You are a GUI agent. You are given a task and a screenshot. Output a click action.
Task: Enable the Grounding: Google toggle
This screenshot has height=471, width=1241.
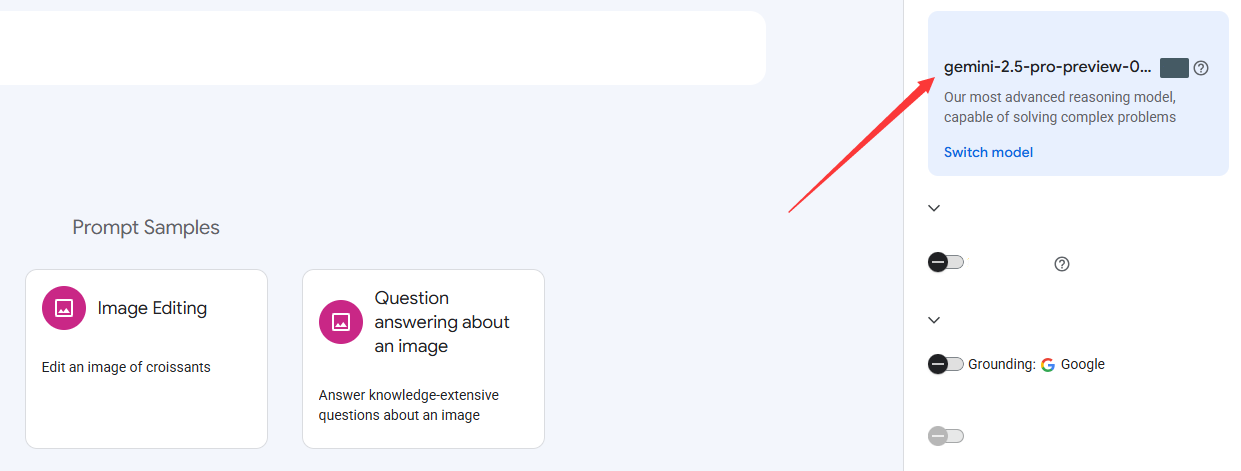pos(946,364)
